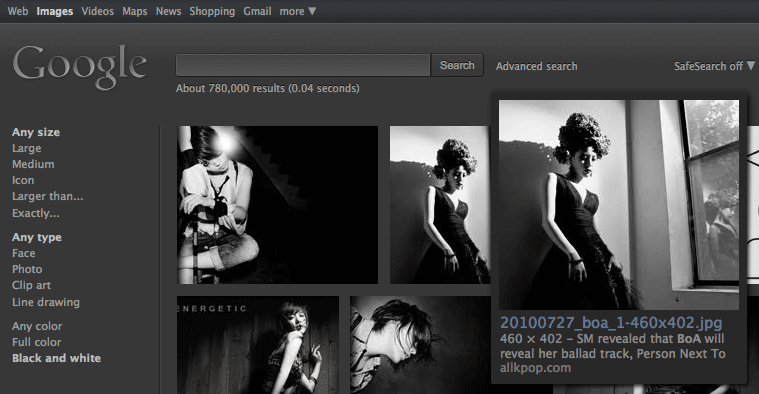This screenshot has height=394, width=759.
Task: Filter results by Icon size
Action: (x=23, y=180)
